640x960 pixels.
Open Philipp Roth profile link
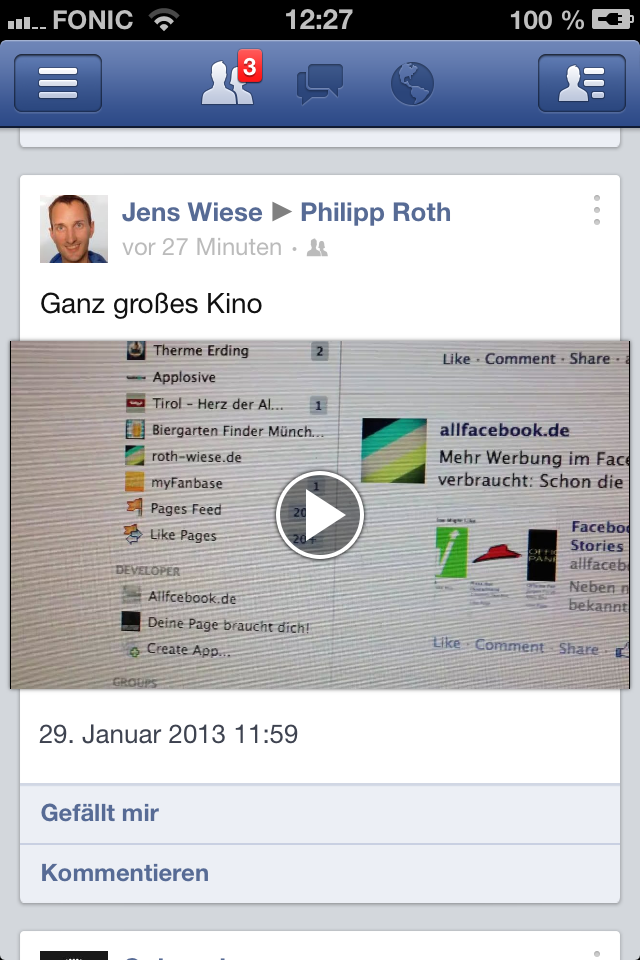[375, 212]
